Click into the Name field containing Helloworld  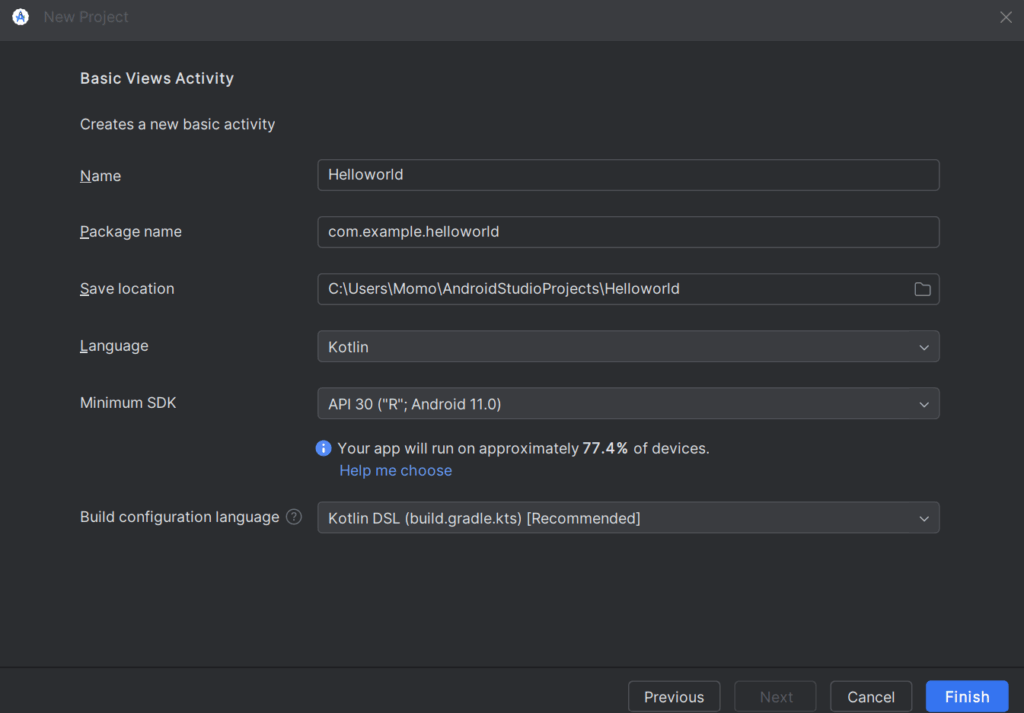point(628,174)
